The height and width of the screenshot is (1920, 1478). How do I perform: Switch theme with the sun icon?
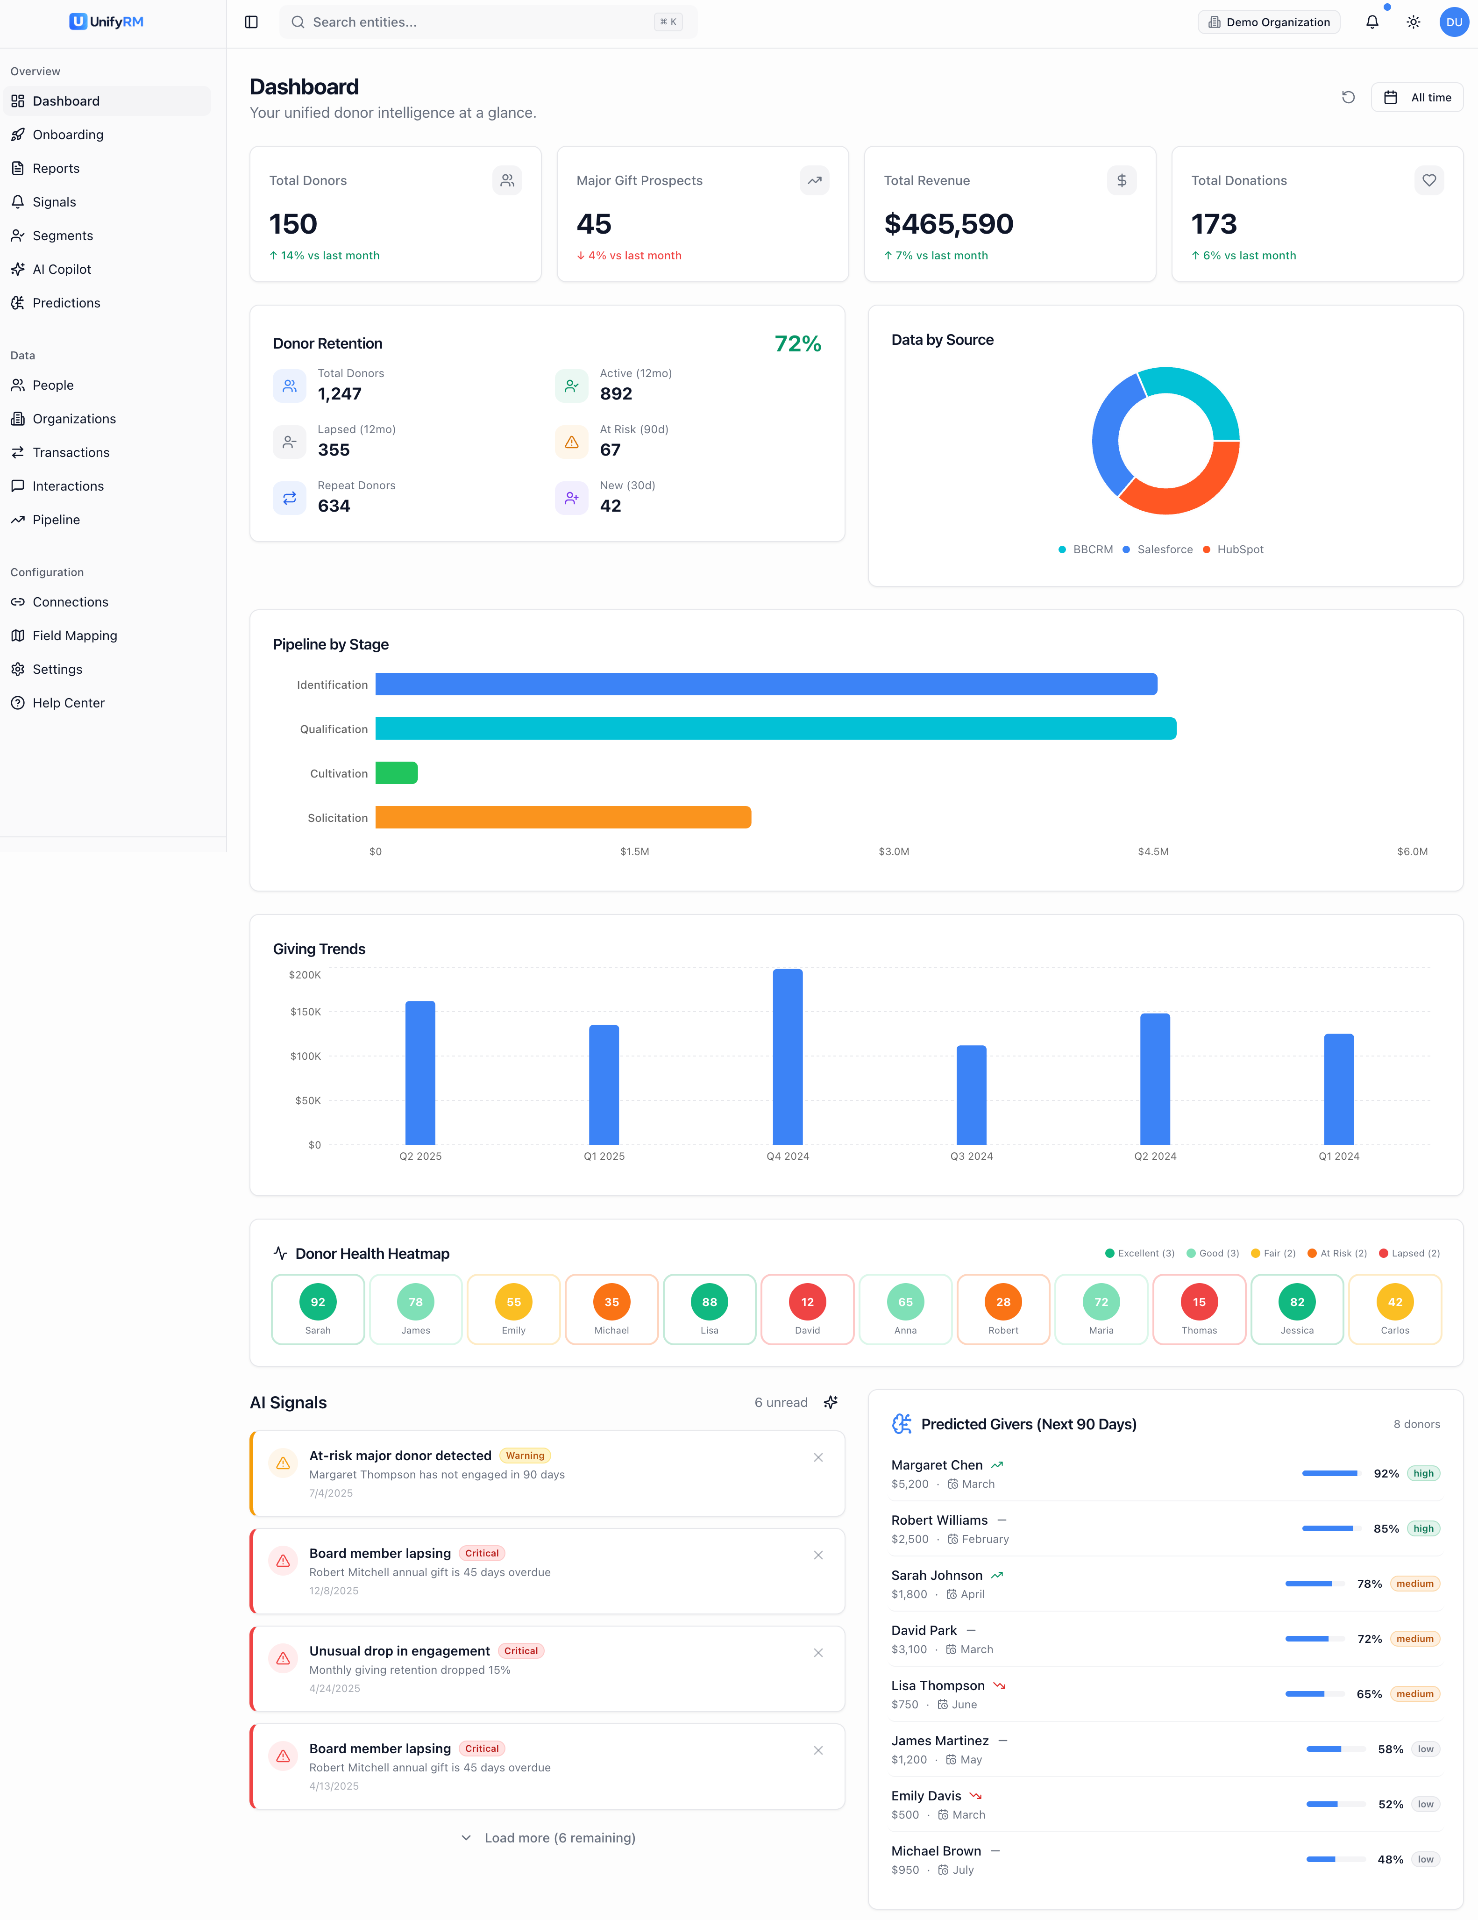coord(1413,22)
